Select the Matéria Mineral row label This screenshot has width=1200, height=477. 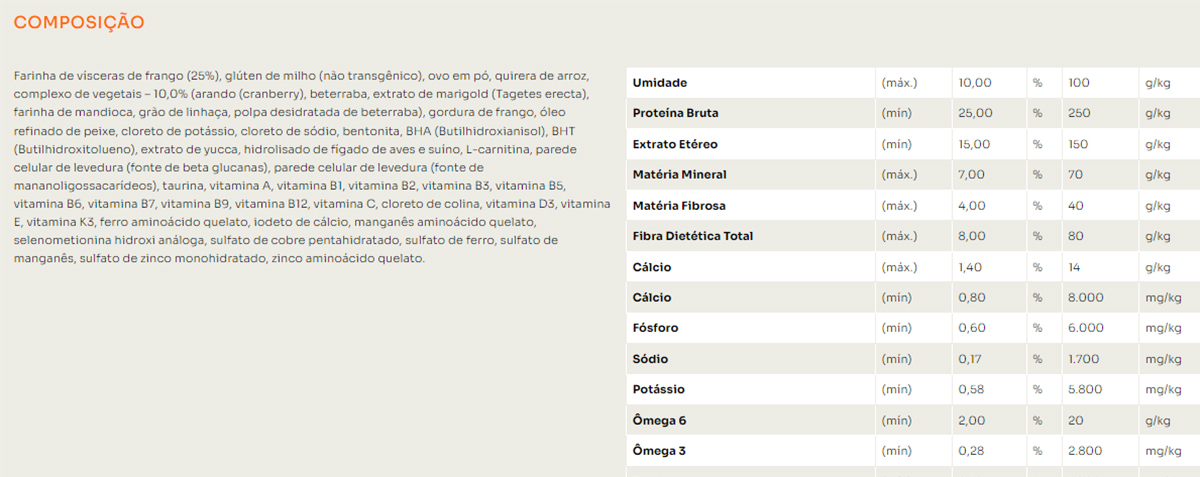coord(679,175)
